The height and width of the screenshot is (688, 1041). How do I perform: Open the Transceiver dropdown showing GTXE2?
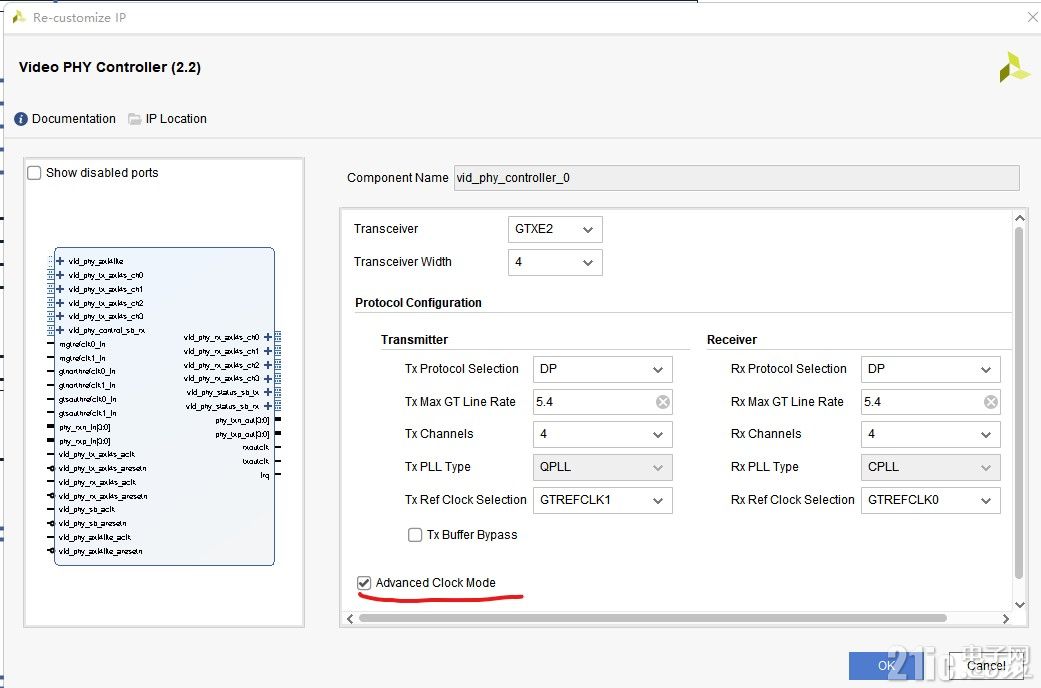pos(555,229)
